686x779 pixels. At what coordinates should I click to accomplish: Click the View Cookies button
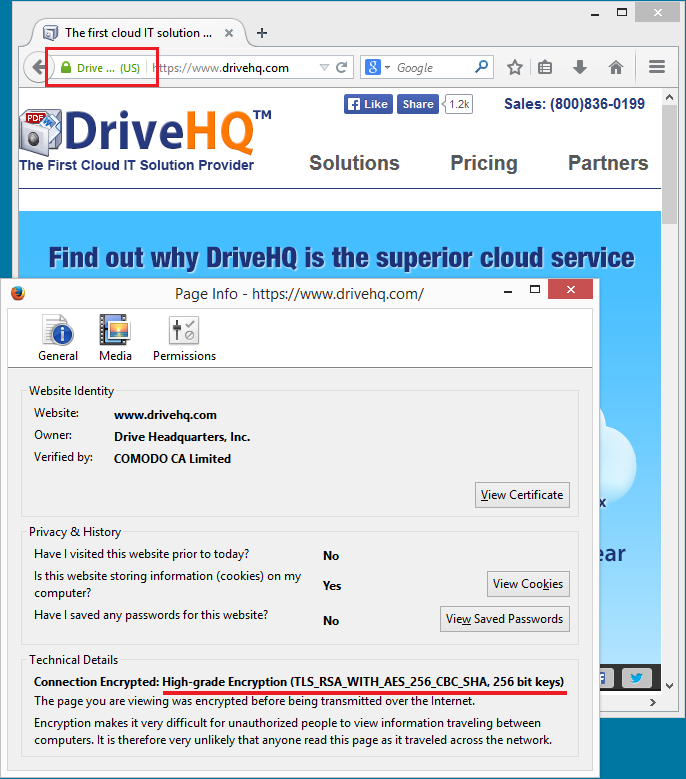coord(528,584)
